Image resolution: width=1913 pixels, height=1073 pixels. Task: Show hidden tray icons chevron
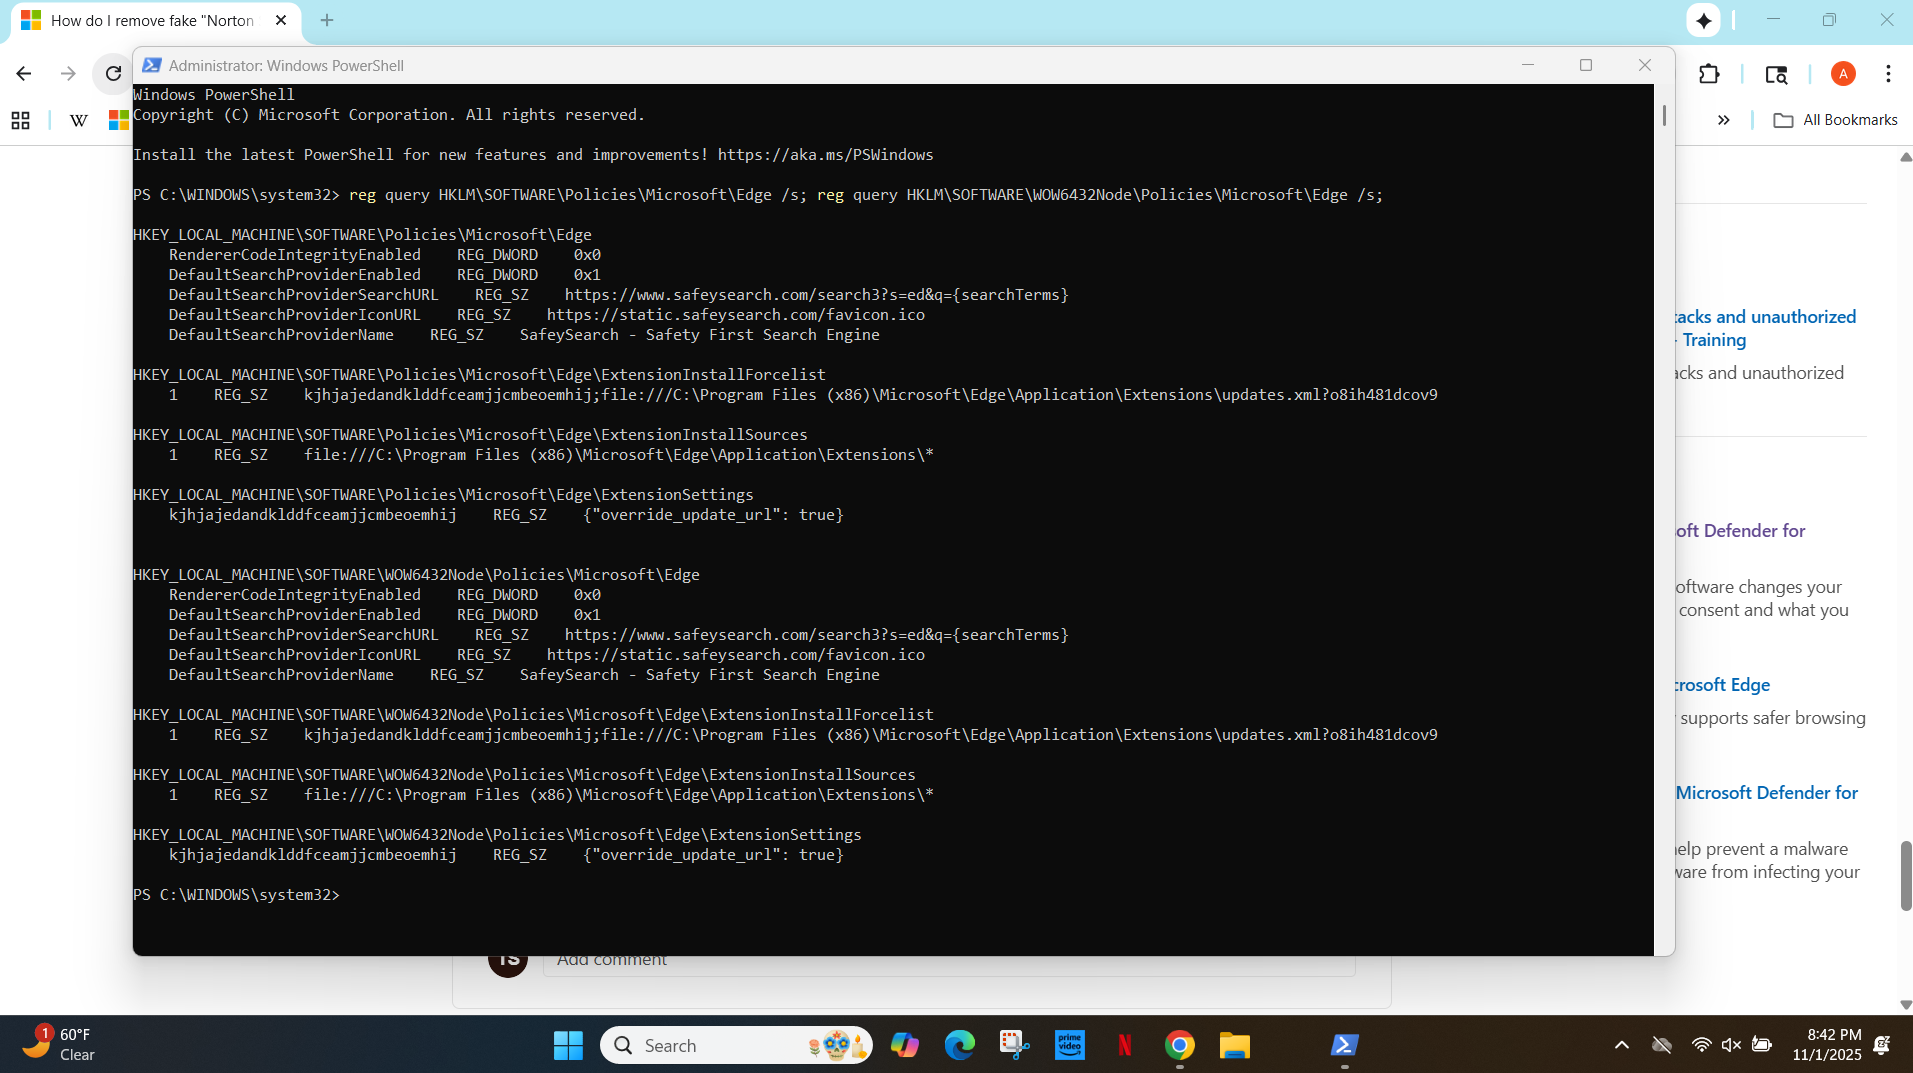1622,1045
